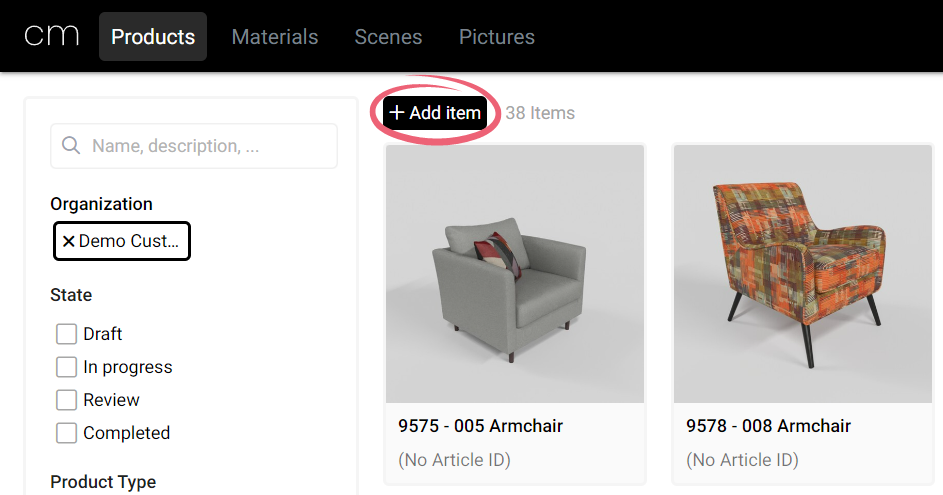Remove Demo Customer organization filter via X
This screenshot has width=943, height=495.
[x=68, y=241]
